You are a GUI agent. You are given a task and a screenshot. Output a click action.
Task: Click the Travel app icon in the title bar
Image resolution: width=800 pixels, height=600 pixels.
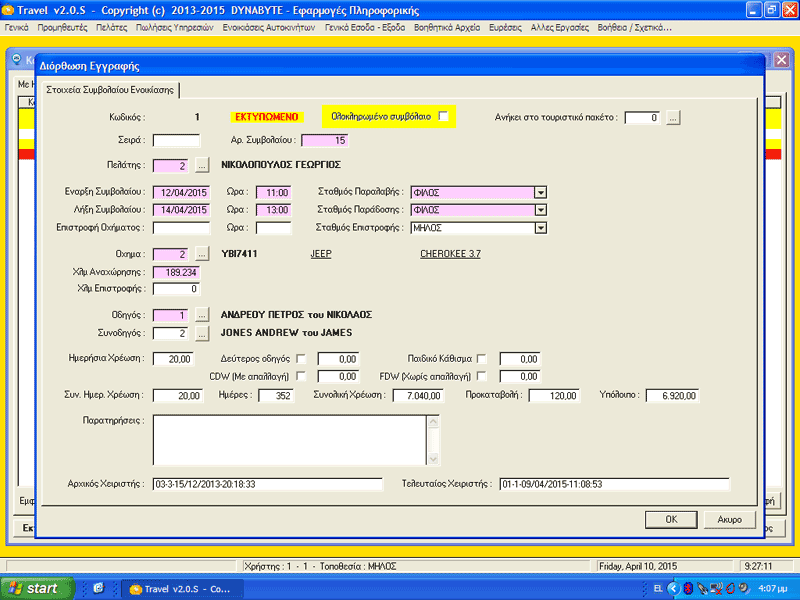tap(8, 10)
